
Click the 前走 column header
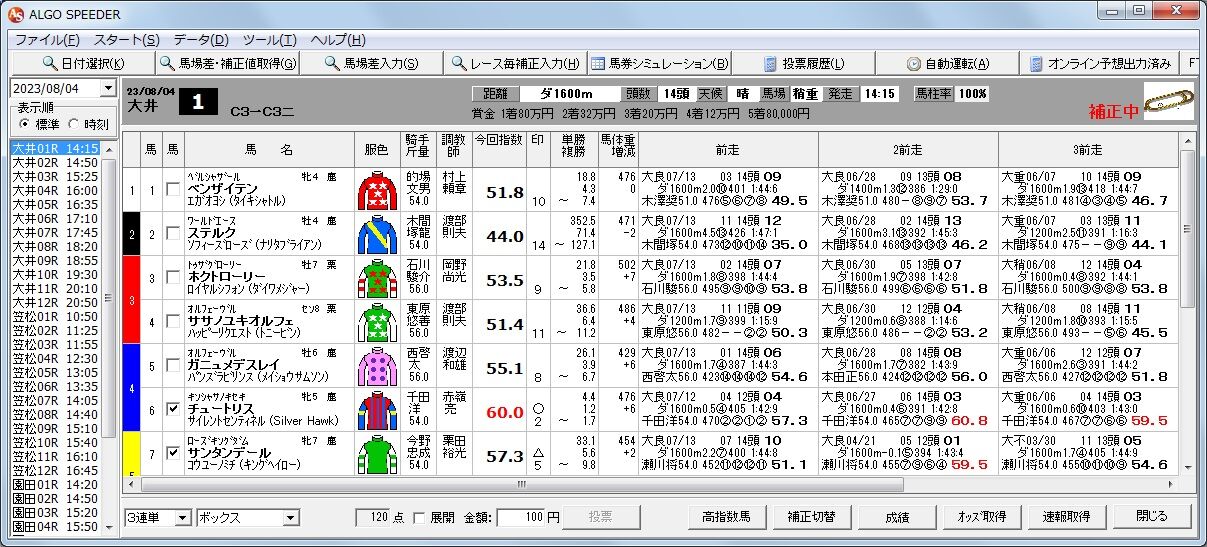[728, 149]
